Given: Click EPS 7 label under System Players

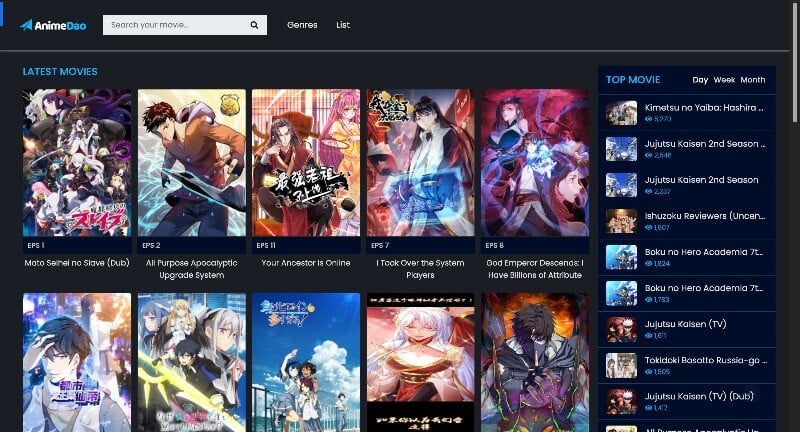Looking at the screenshot, I should tap(380, 245).
